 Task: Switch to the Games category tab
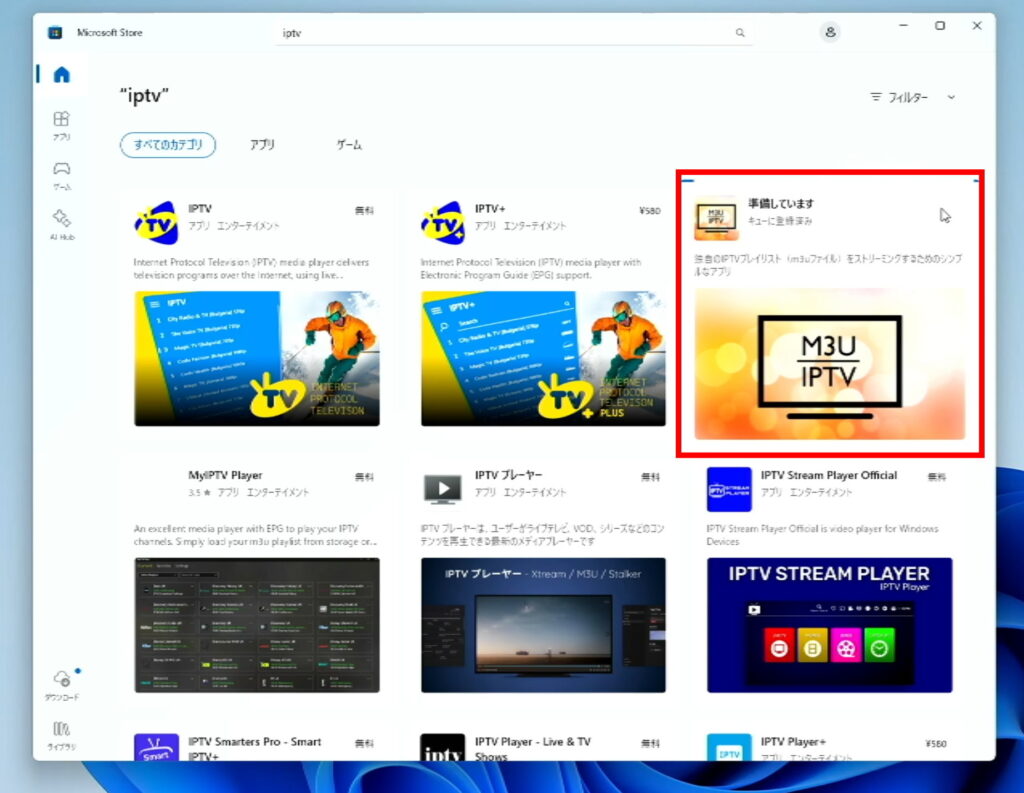click(x=349, y=145)
